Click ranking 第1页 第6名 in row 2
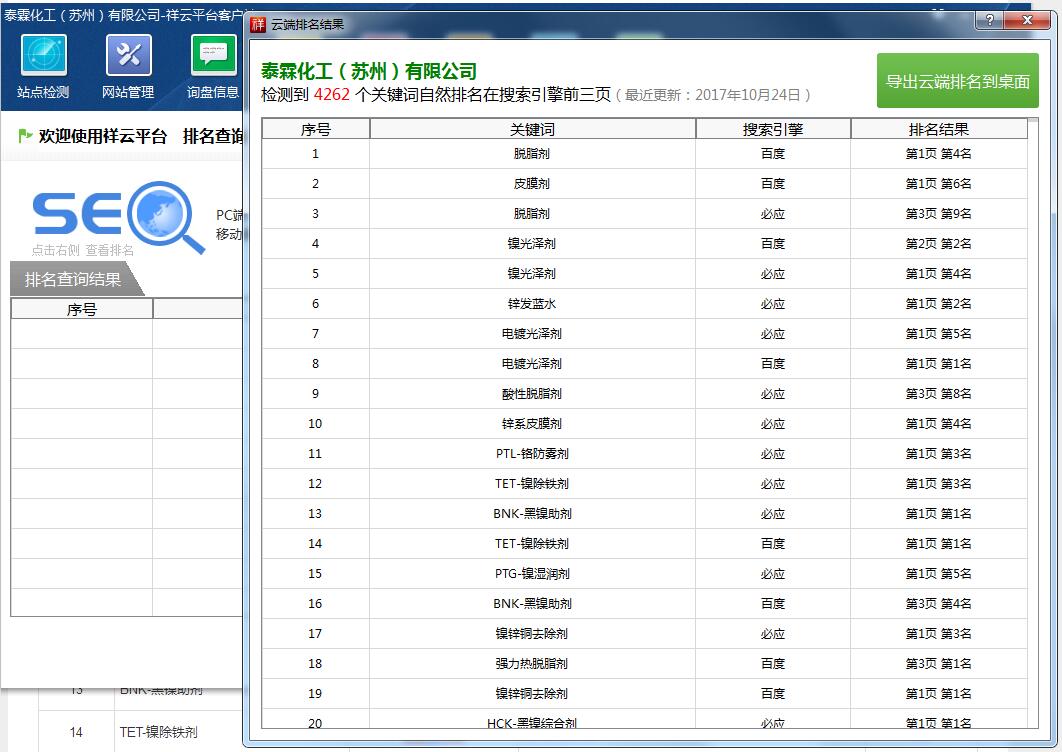 click(x=939, y=184)
